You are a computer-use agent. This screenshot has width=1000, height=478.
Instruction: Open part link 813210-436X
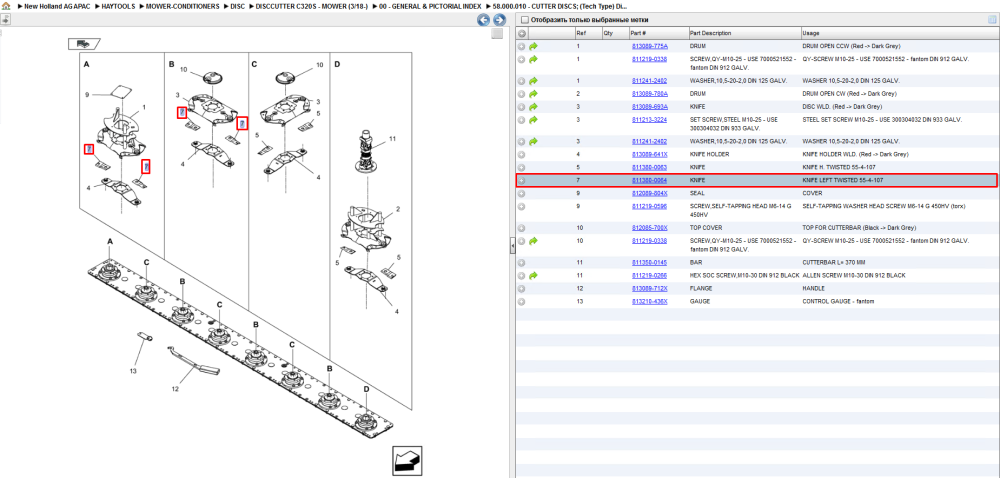coord(649,301)
